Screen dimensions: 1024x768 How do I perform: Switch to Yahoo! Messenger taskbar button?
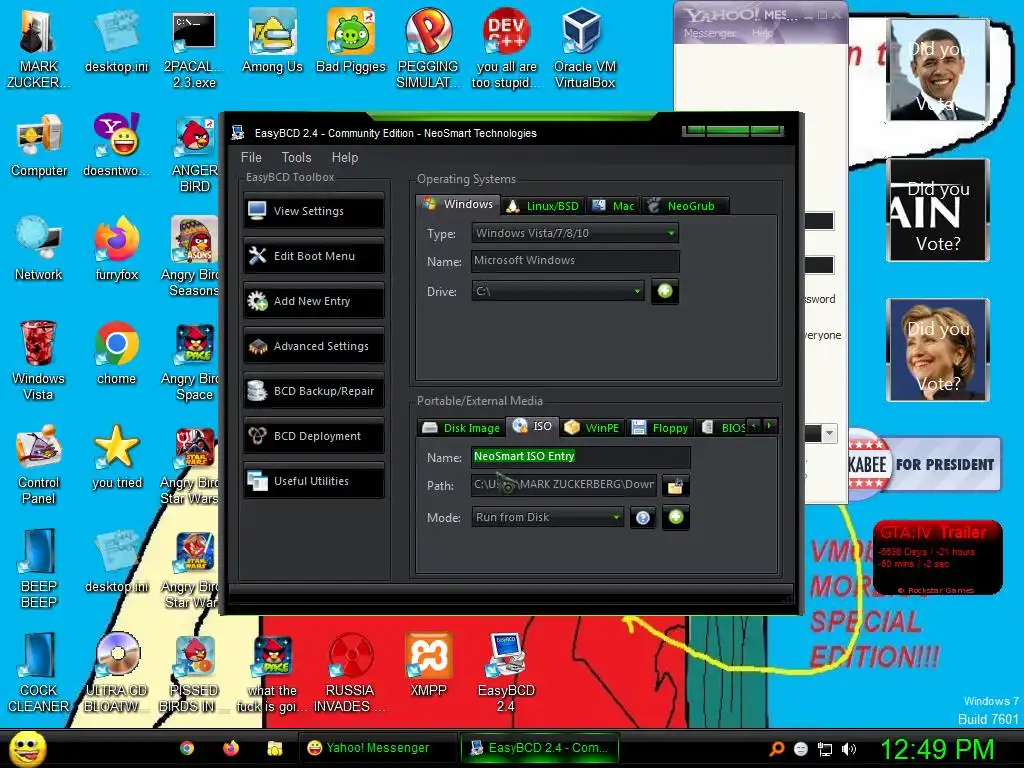pyautogui.click(x=379, y=748)
